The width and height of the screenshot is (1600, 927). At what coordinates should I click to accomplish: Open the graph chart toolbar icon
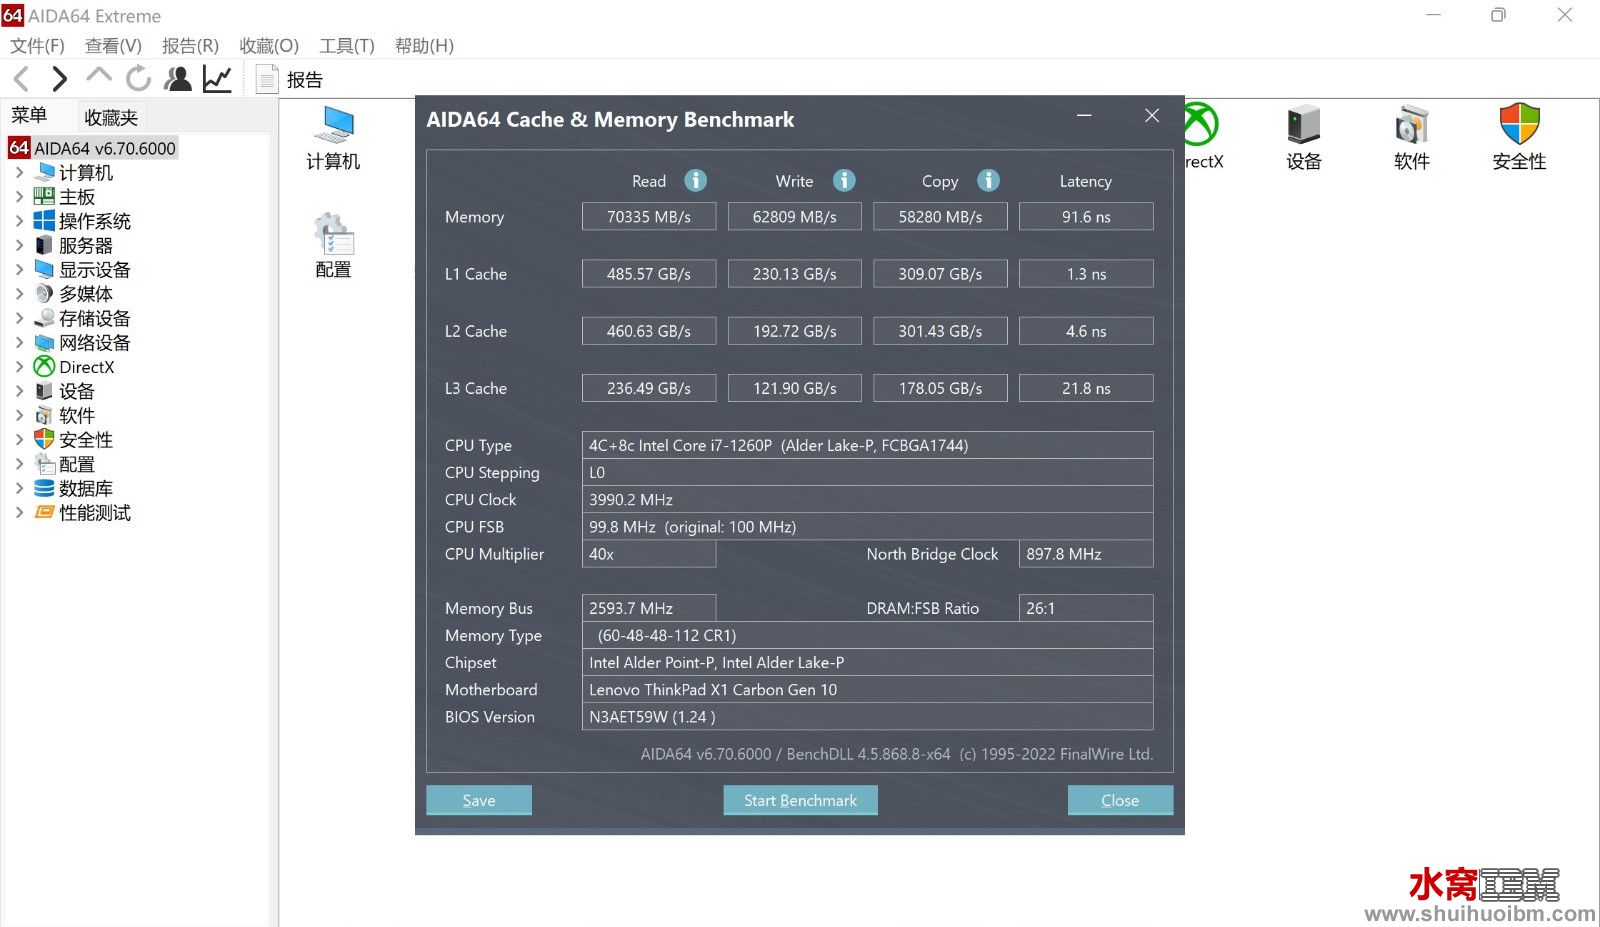[x=217, y=79]
